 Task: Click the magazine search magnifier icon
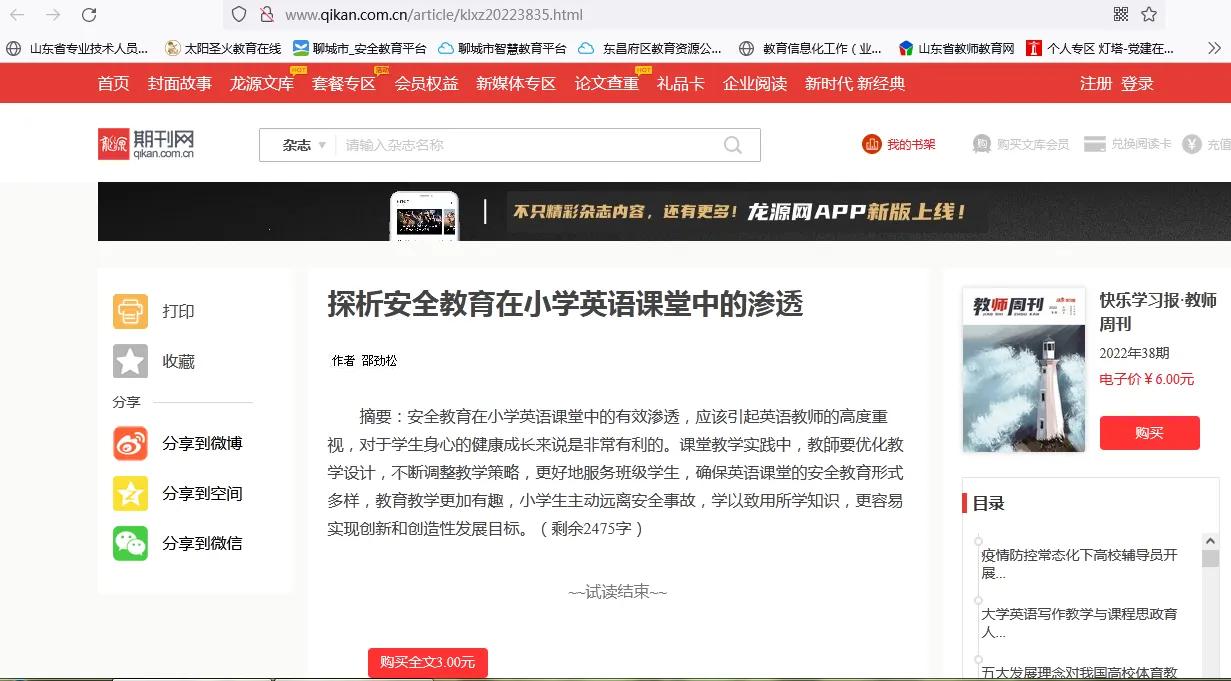pyautogui.click(x=733, y=145)
